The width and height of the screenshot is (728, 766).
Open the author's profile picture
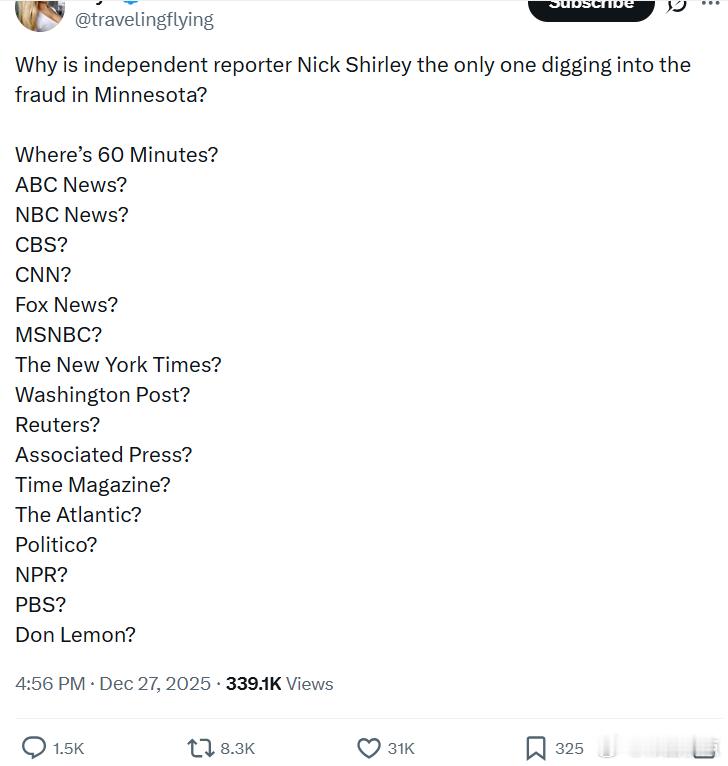click(x=40, y=12)
